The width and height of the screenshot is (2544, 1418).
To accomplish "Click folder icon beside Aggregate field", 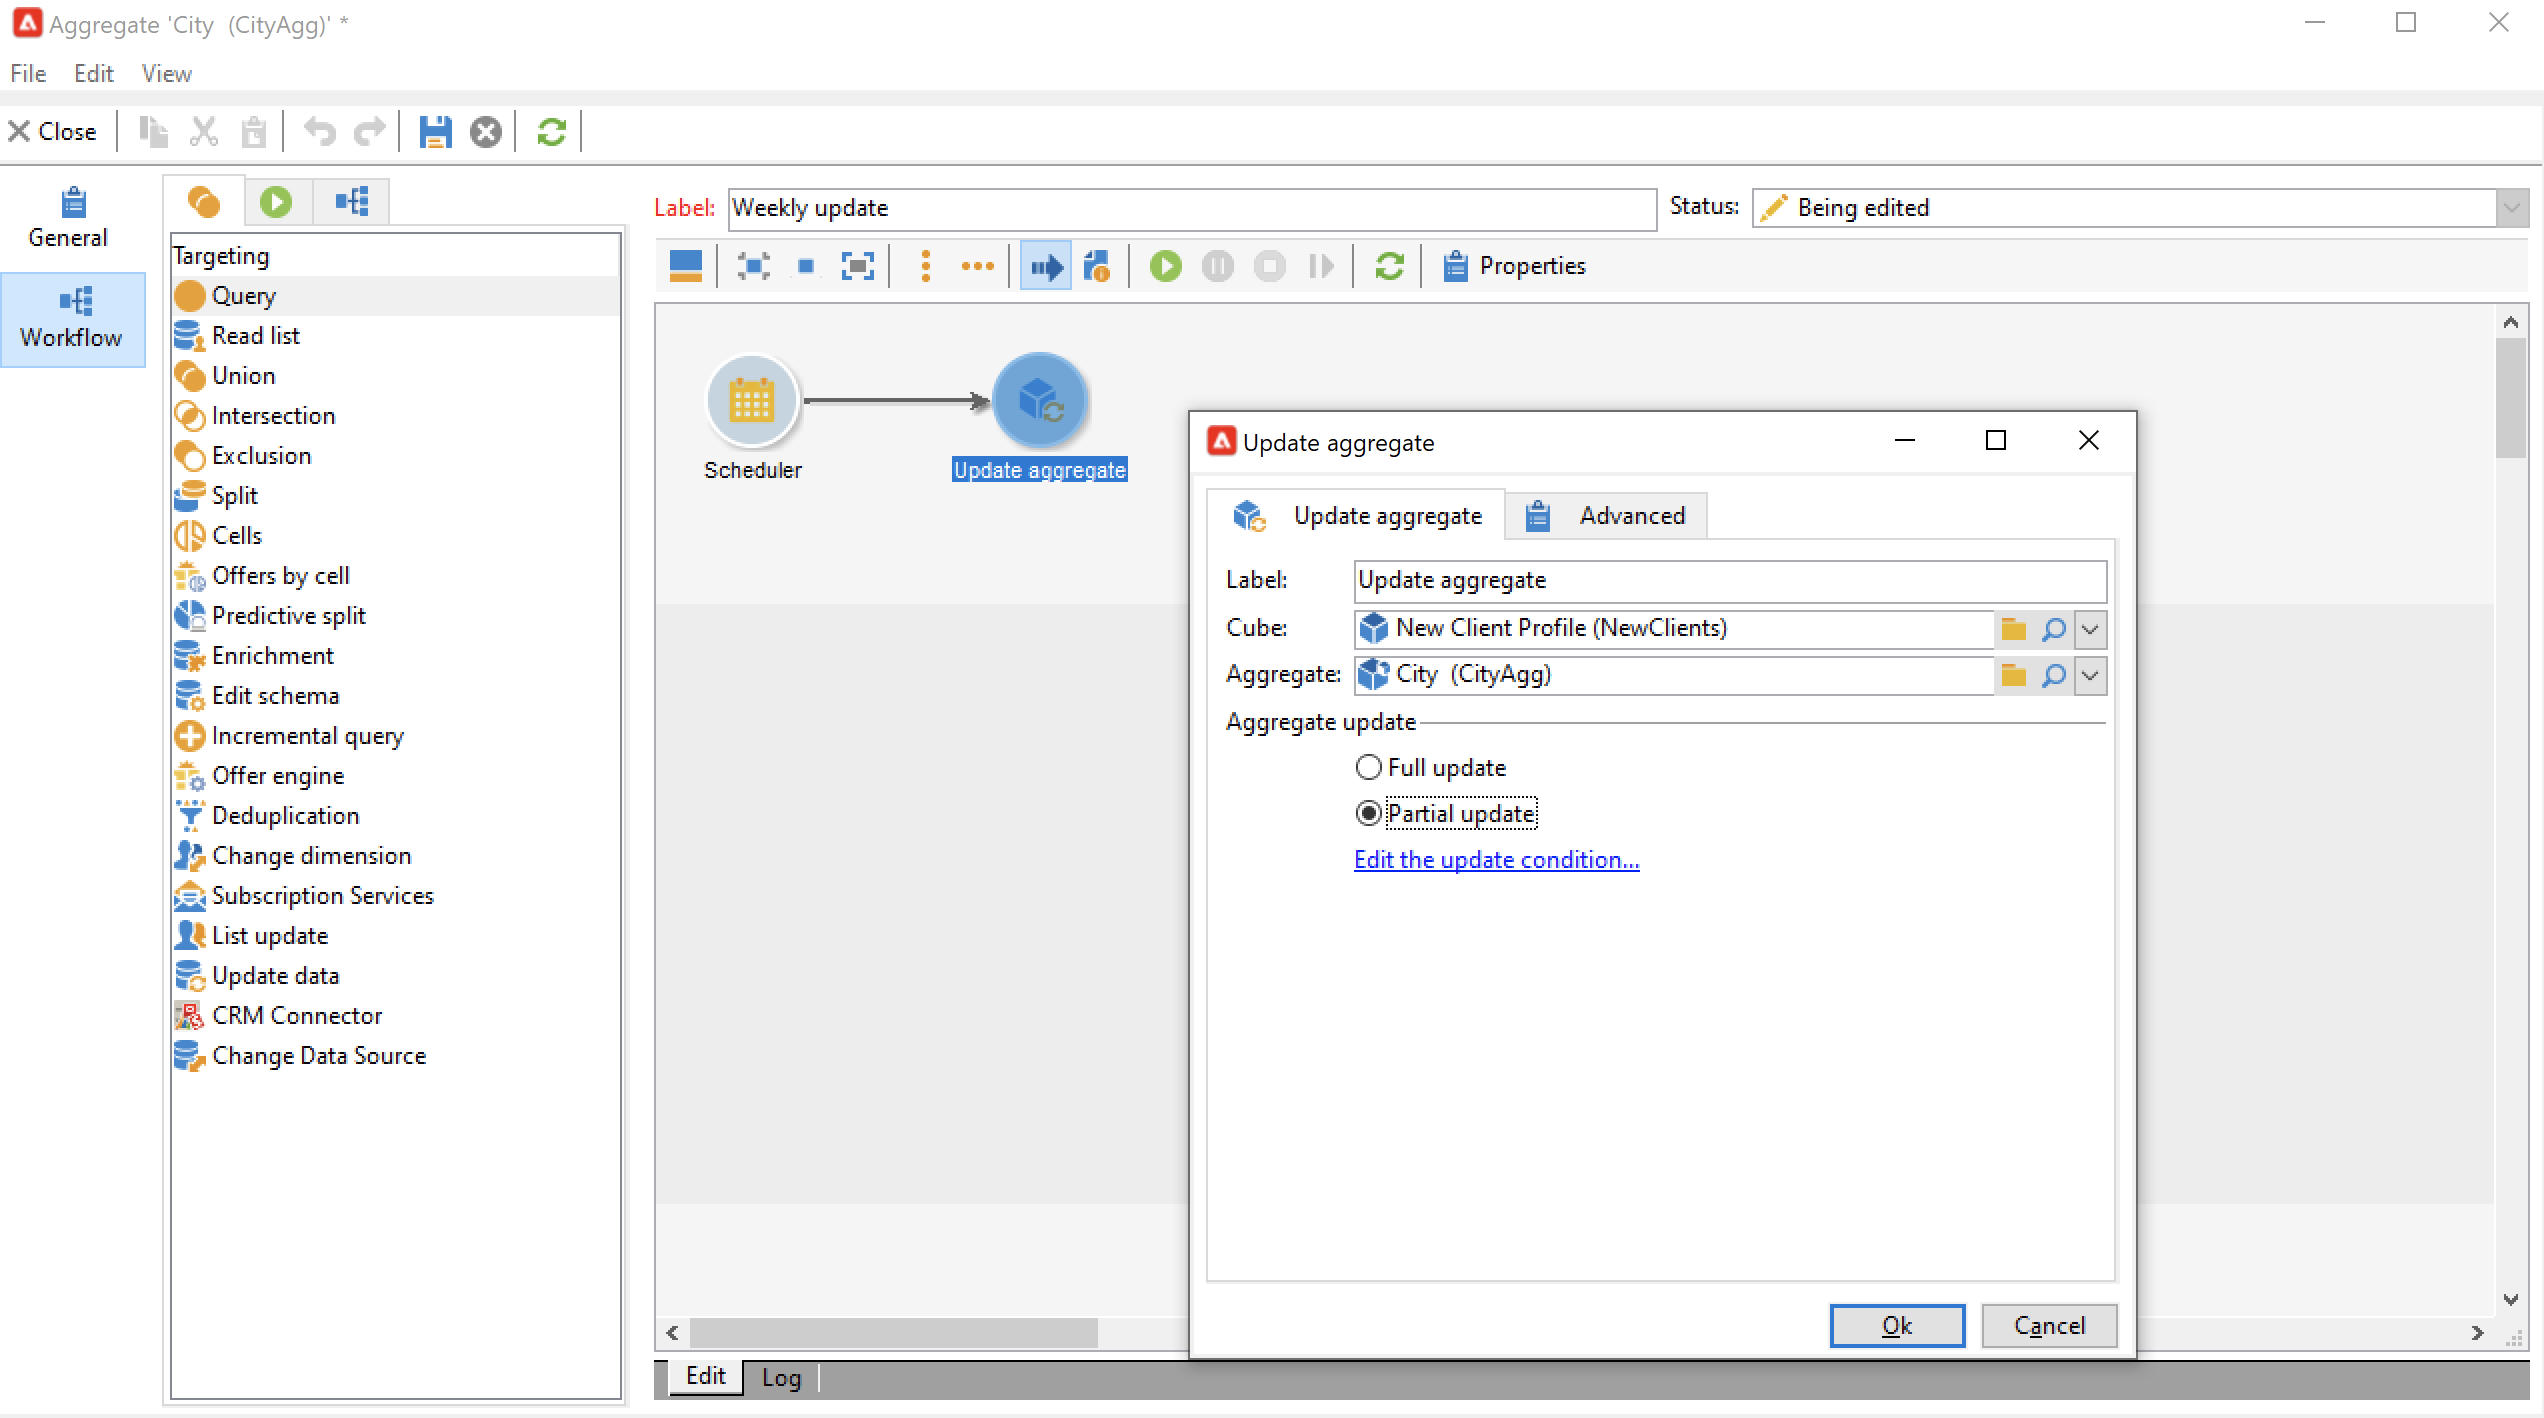I will click(2013, 675).
